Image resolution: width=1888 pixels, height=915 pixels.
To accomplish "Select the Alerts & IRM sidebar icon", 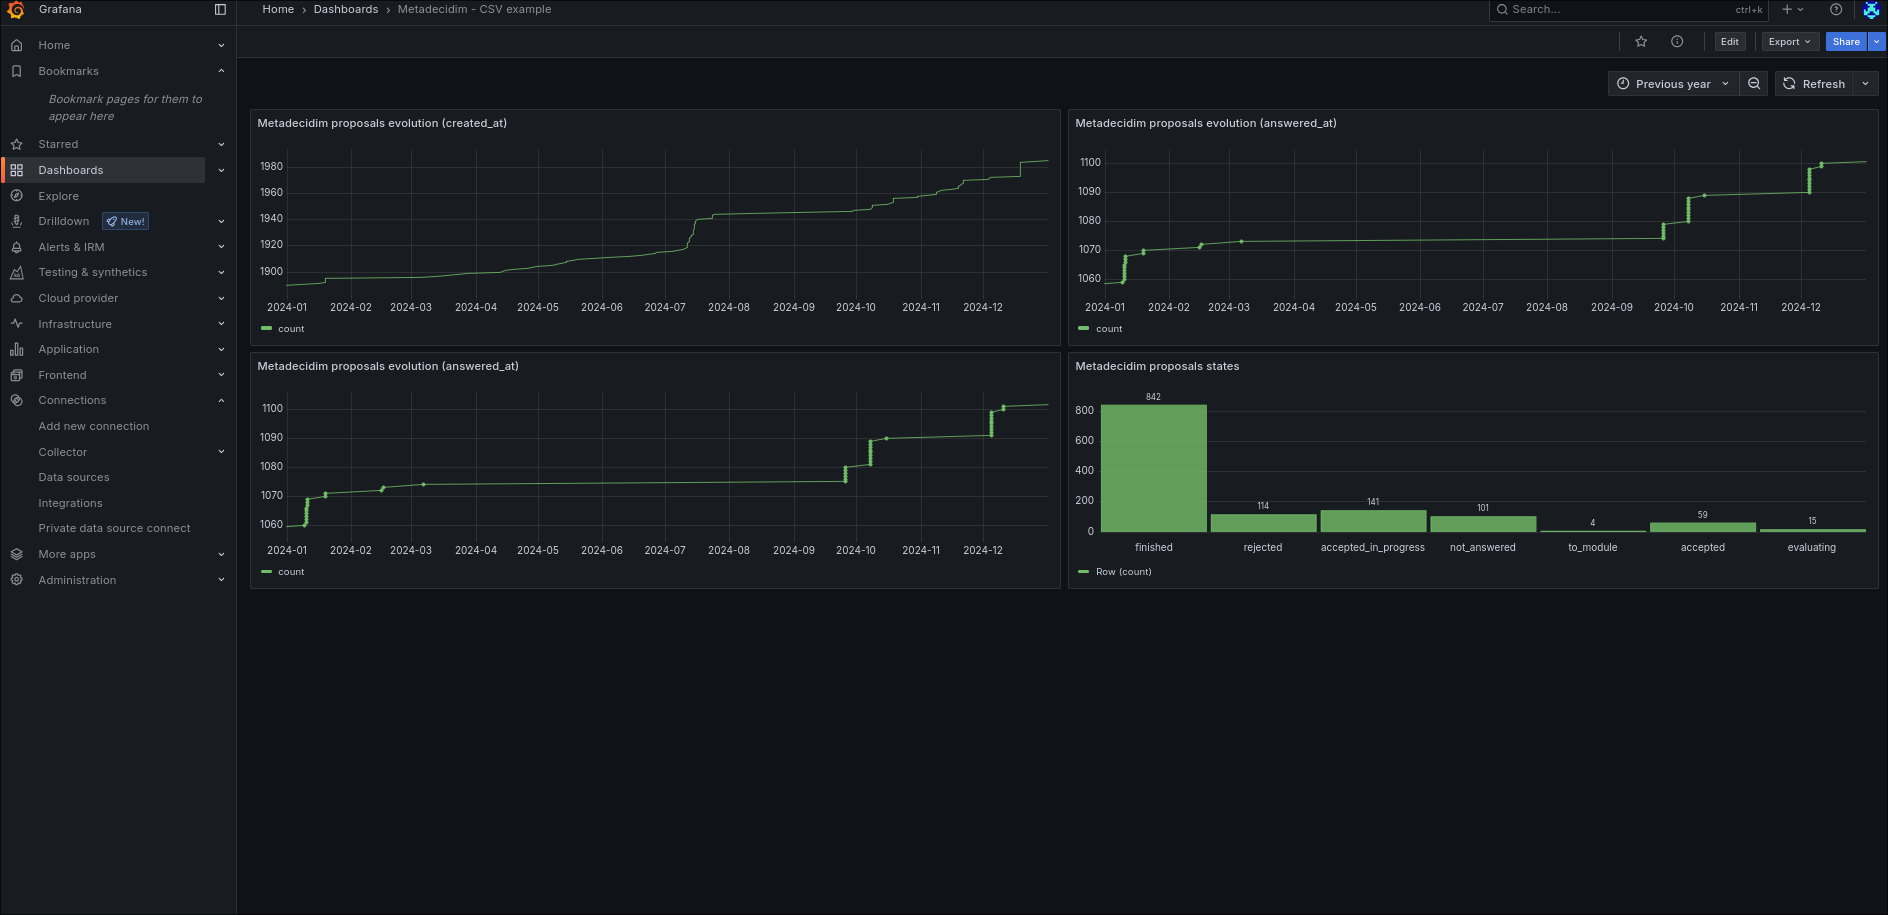I will click(x=16, y=247).
